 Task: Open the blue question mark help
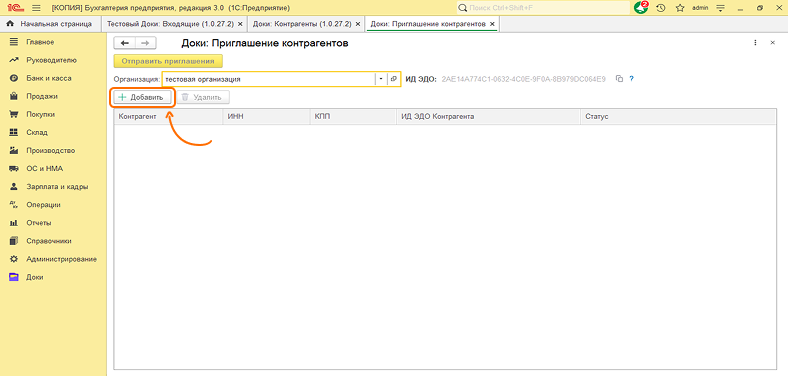pyautogui.click(x=632, y=79)
